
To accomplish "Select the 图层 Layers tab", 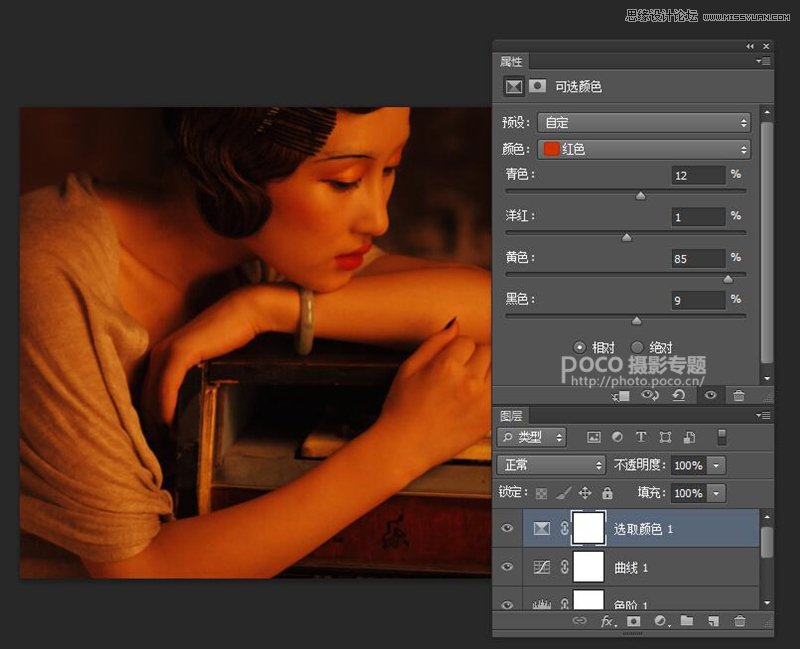I will [511, 416].
